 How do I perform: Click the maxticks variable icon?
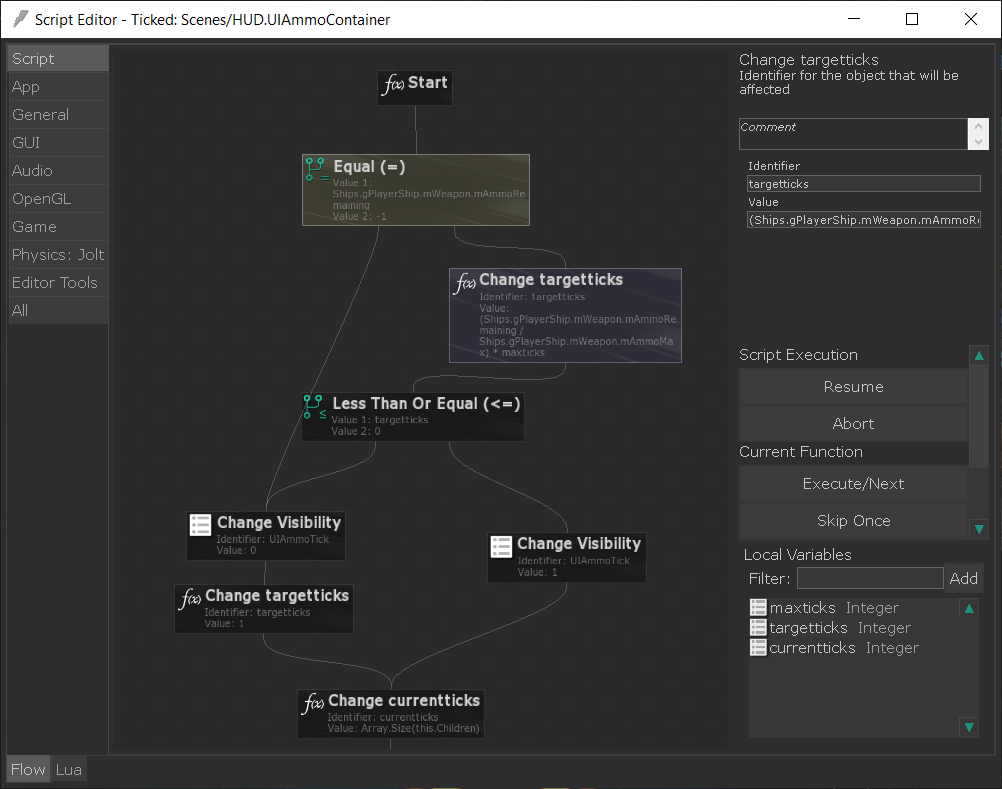click(758, 608)
